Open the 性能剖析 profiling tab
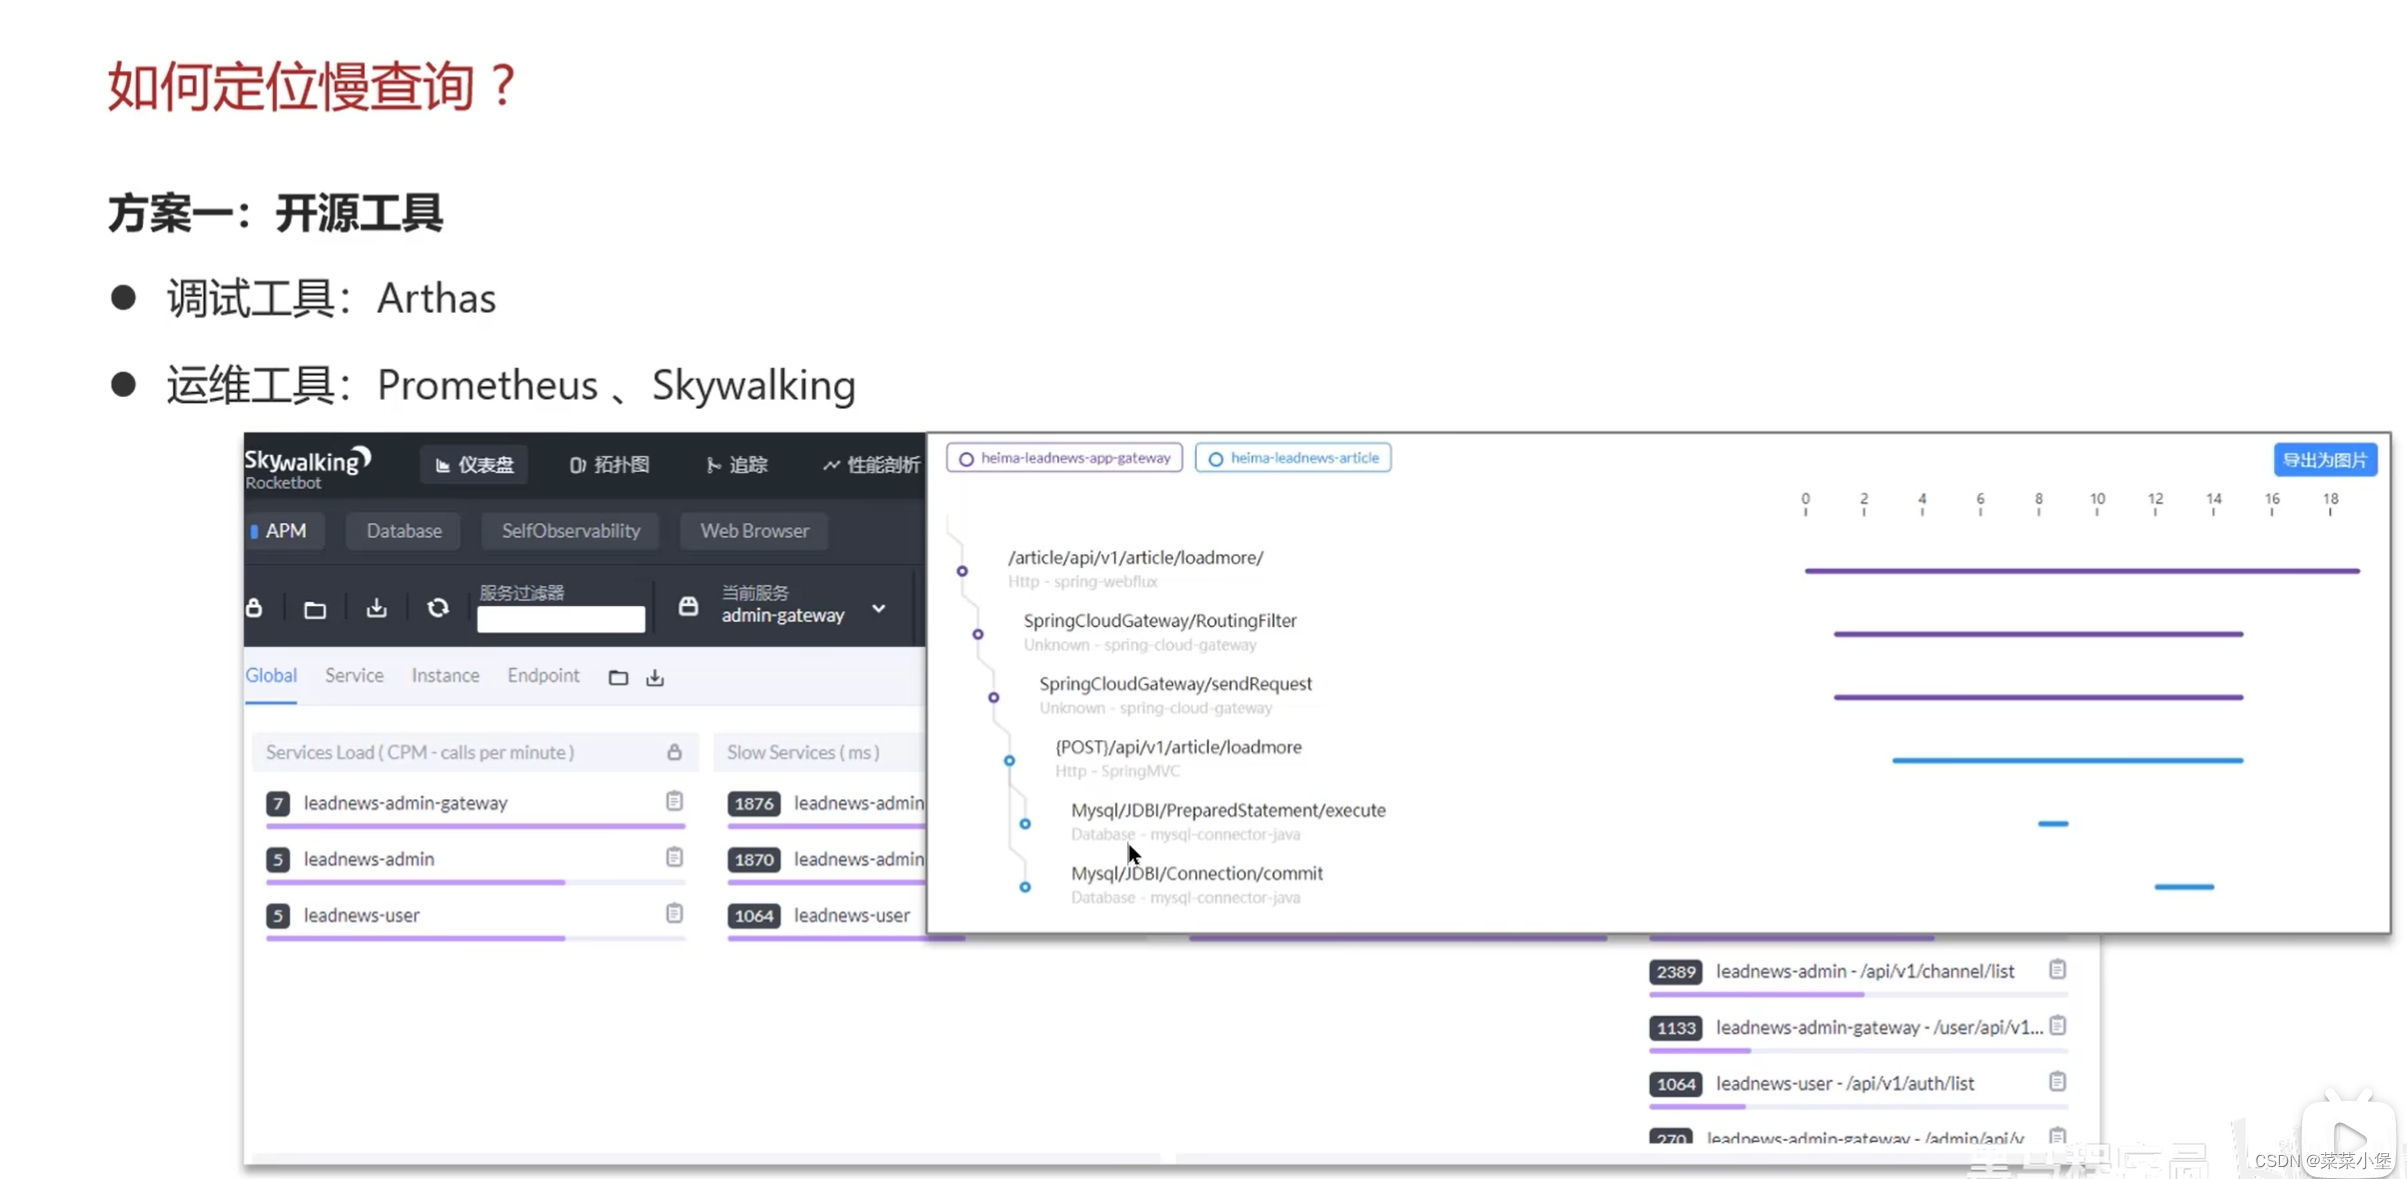 click(x=871, y=465)
